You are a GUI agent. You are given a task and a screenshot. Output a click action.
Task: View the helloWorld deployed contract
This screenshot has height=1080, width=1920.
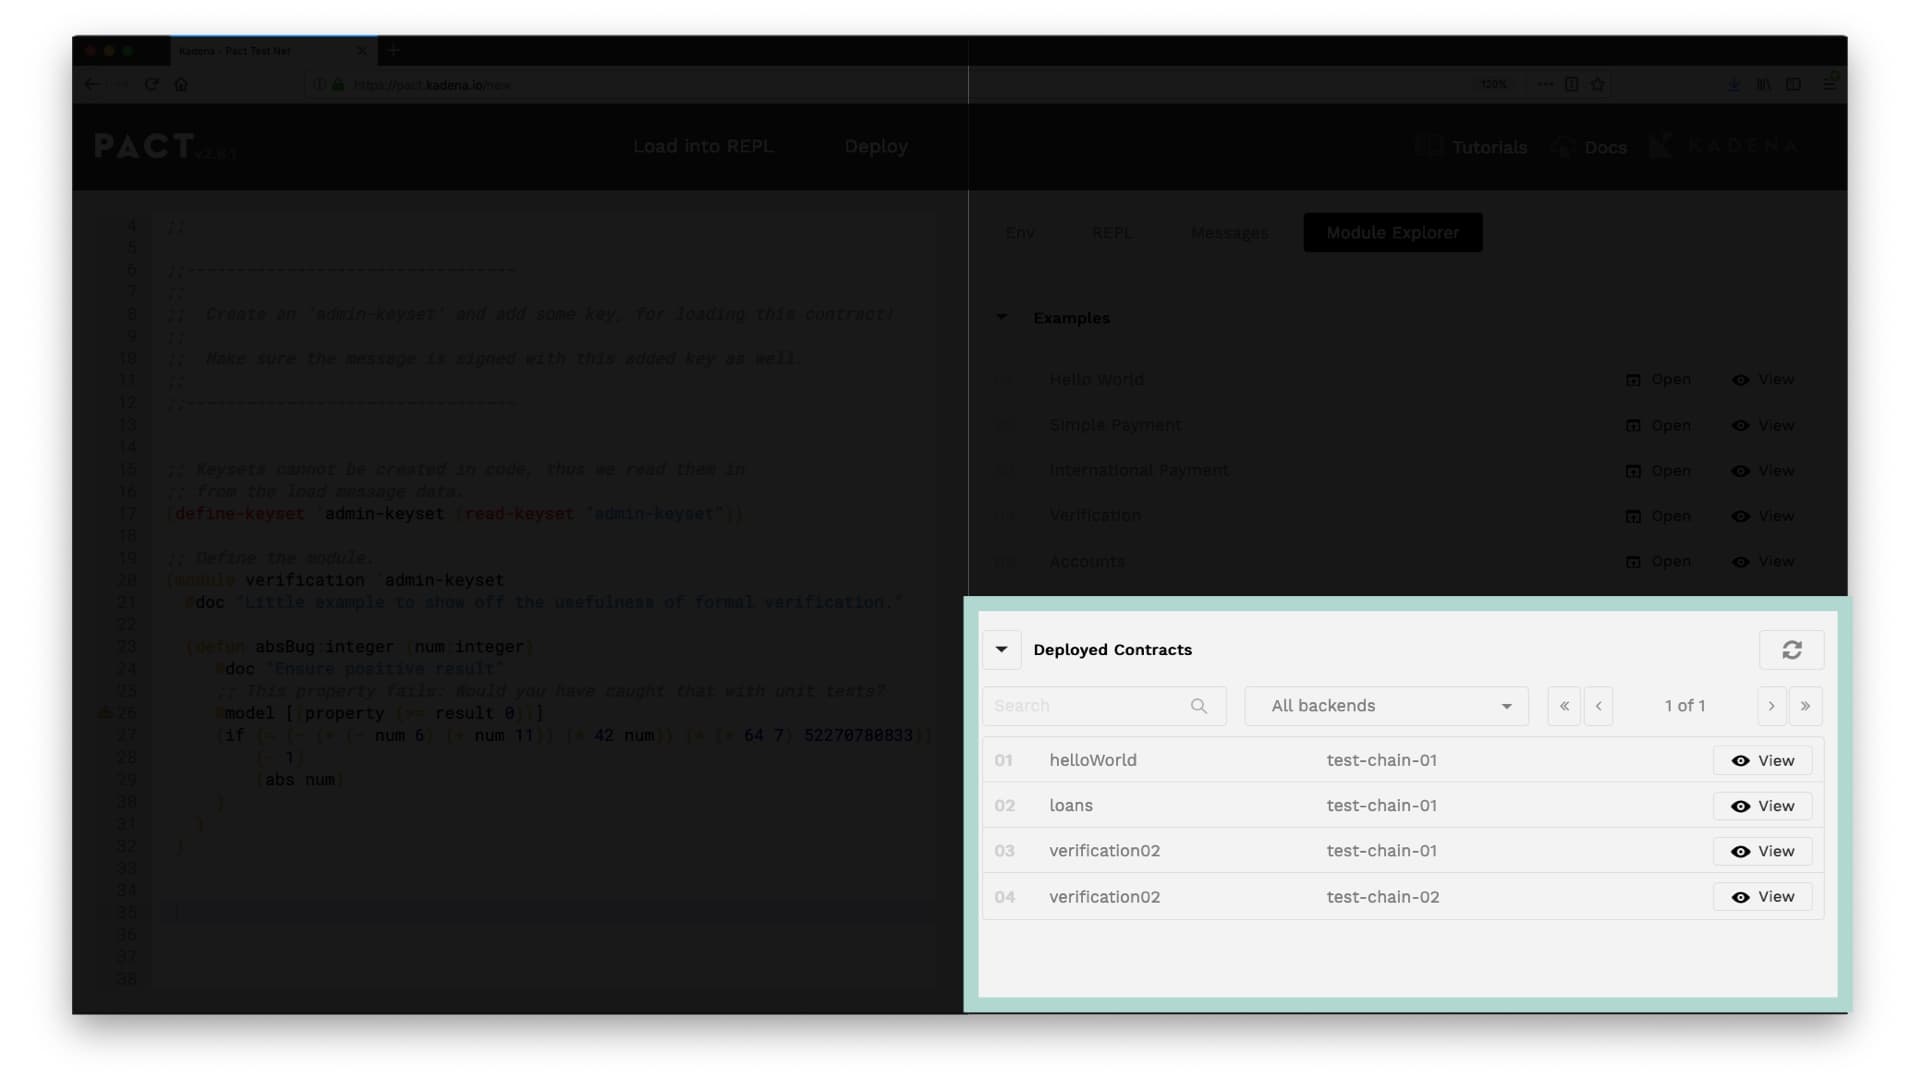1762,761
